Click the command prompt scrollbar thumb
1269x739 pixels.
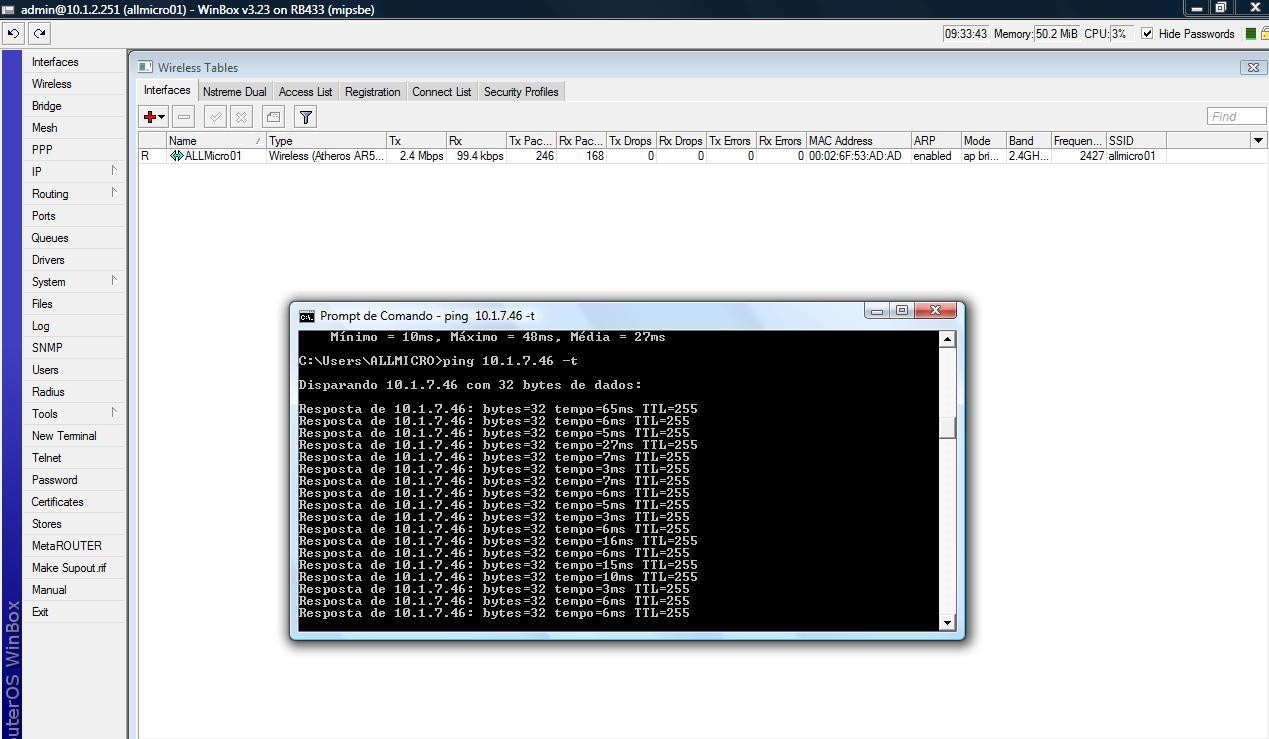(947, 428)
